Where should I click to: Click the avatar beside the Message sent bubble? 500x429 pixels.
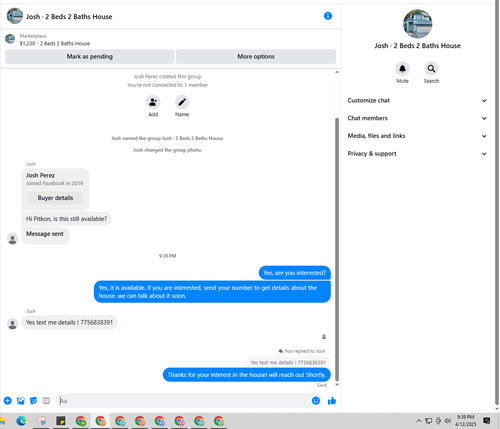[x=13, y=239]
